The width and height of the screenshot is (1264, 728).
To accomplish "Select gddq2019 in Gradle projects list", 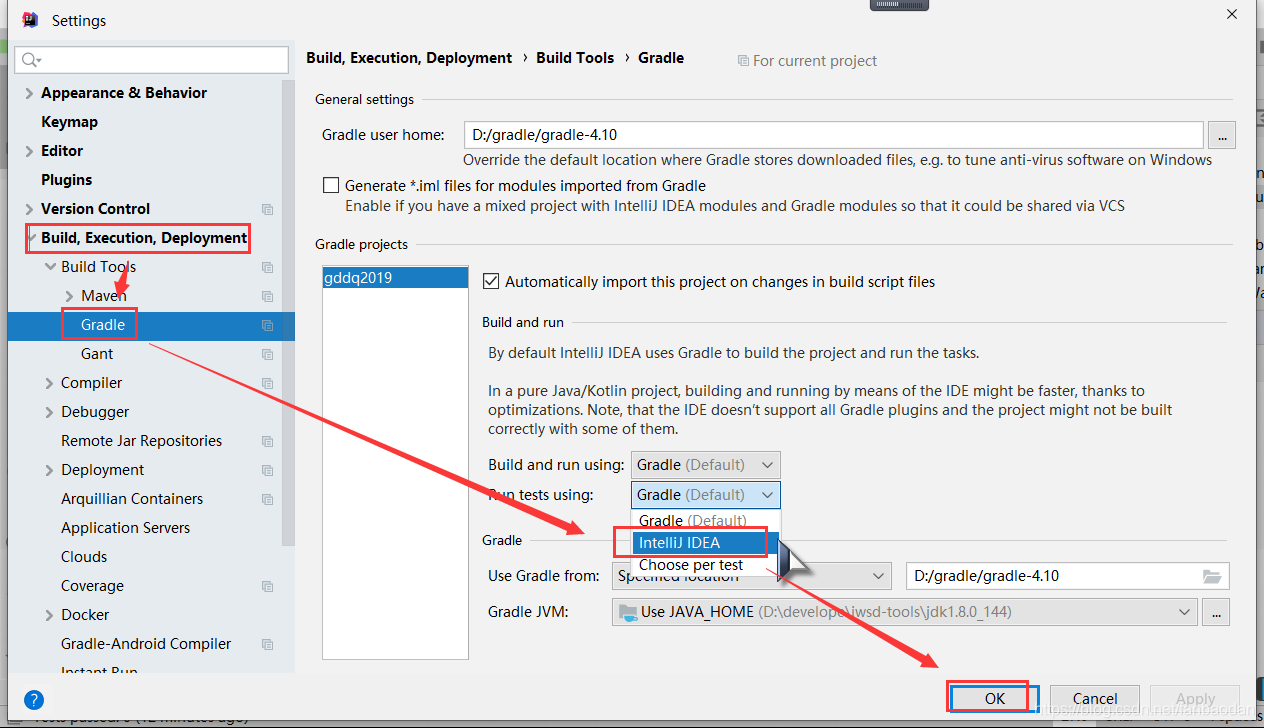I will click(x=395, y=278).
